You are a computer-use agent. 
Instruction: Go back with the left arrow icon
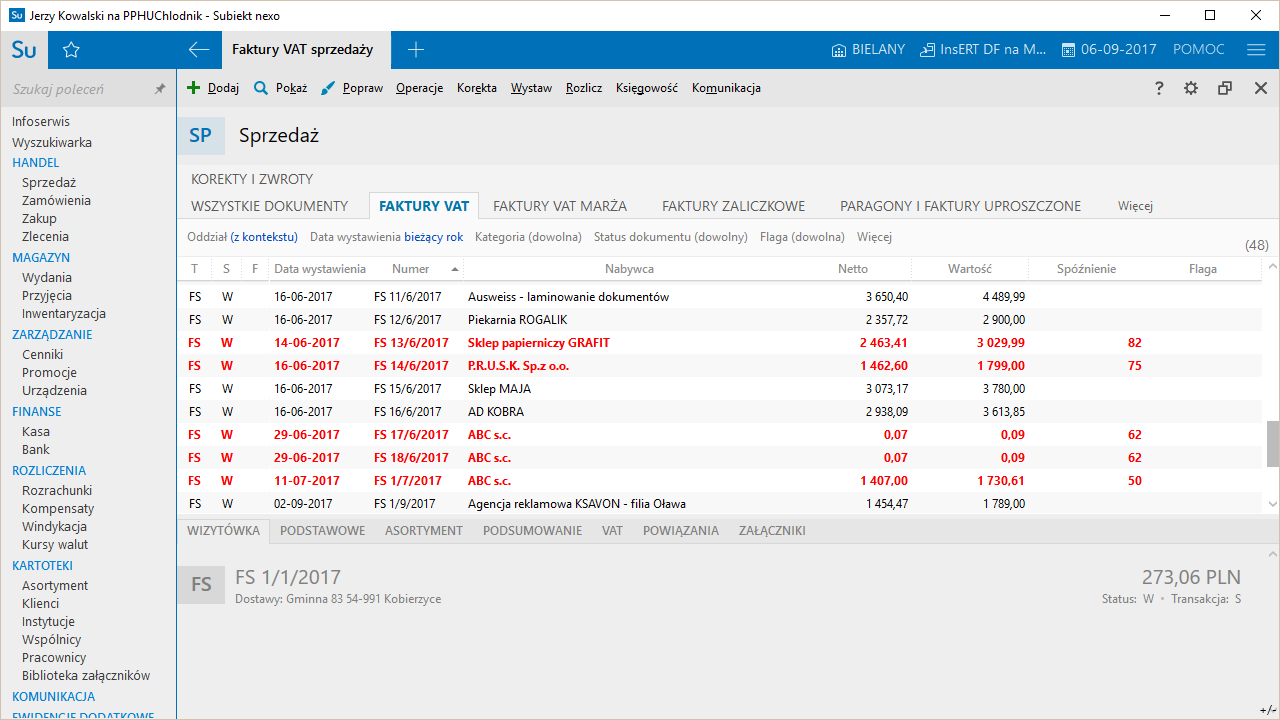point(199,50)
